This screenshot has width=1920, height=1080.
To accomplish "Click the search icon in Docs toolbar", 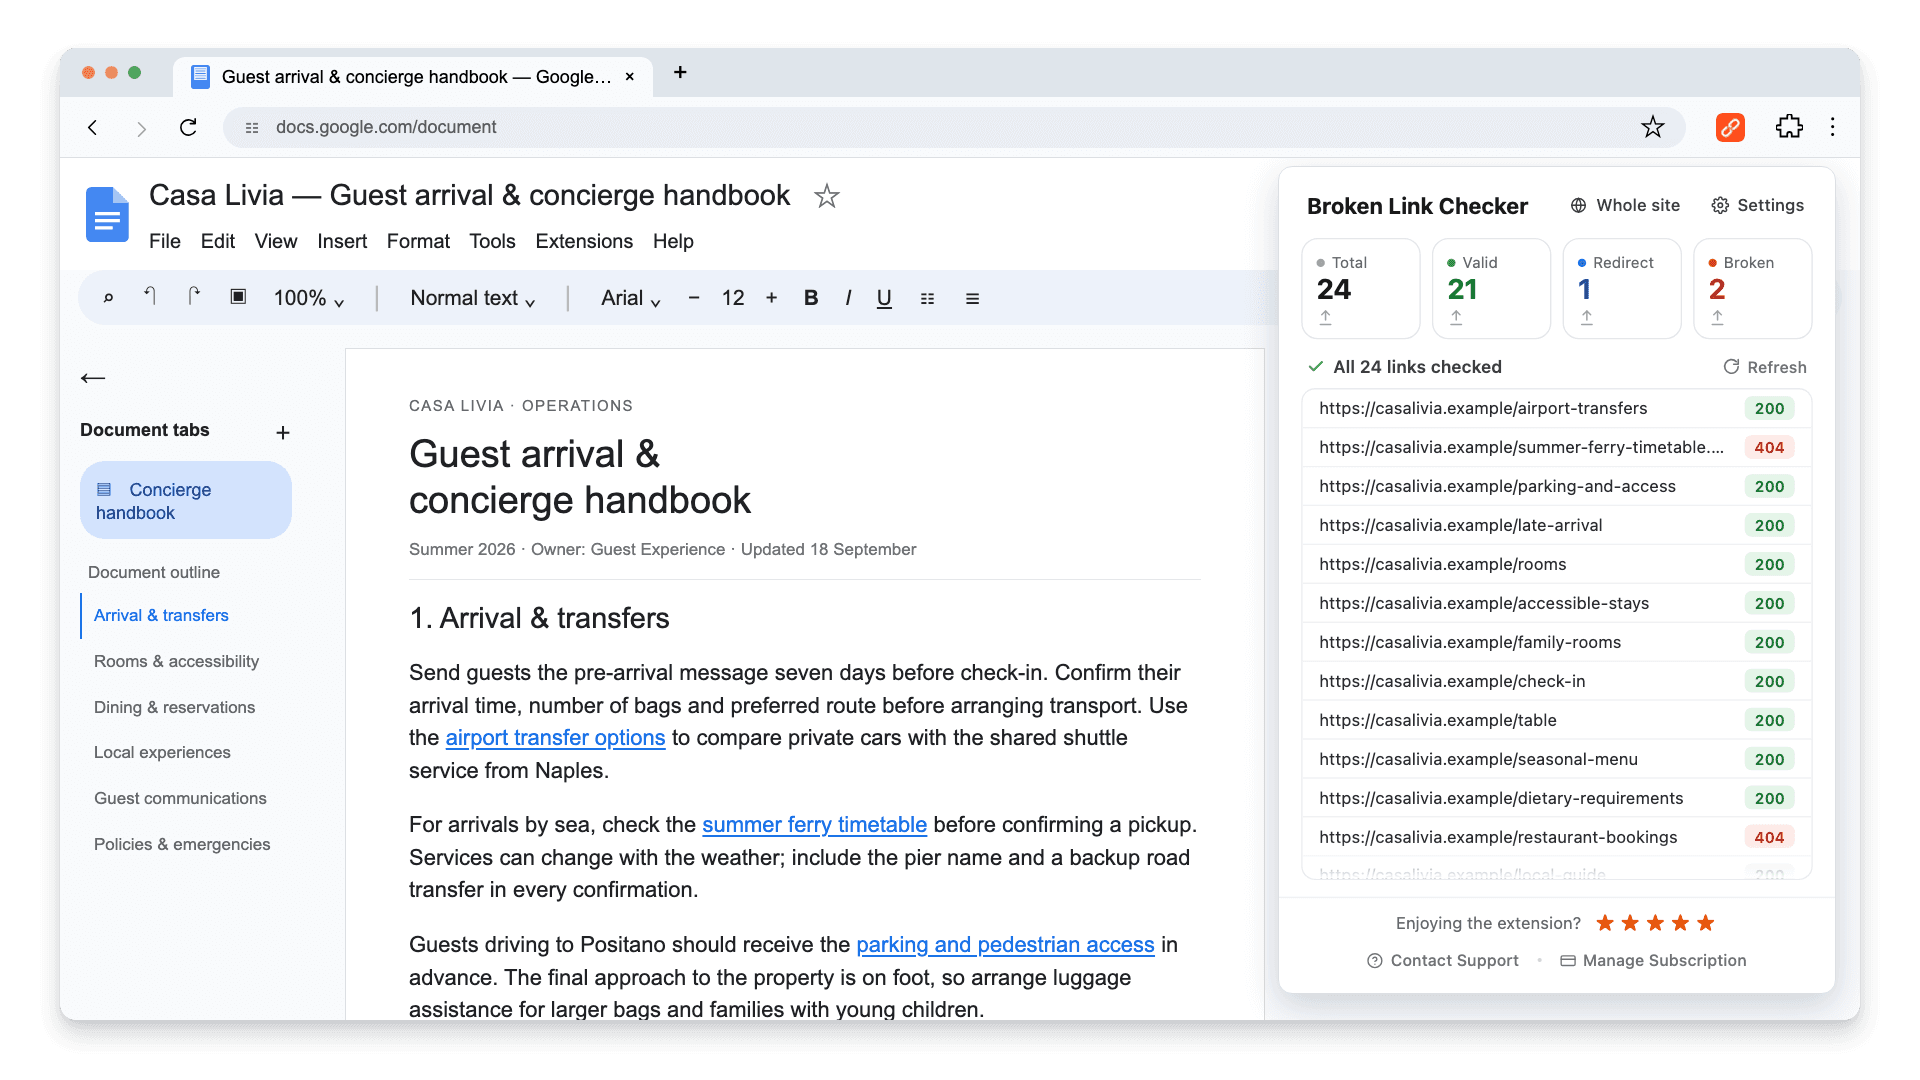I will click(108, 298).
